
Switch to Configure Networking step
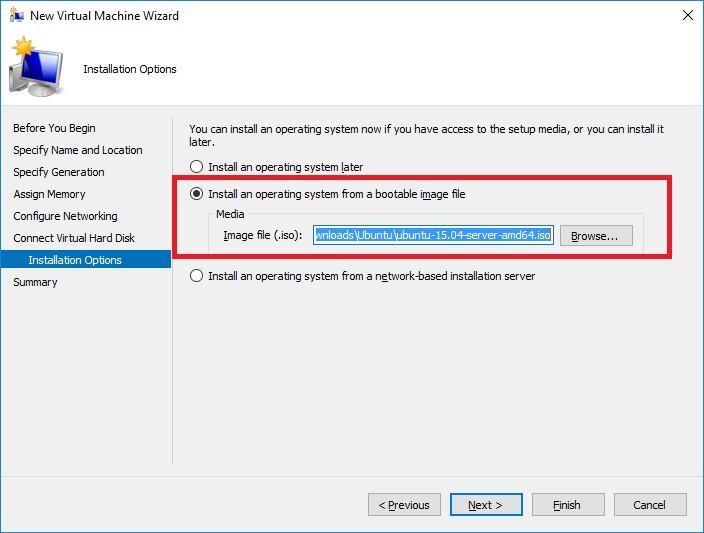coord(66,216)
